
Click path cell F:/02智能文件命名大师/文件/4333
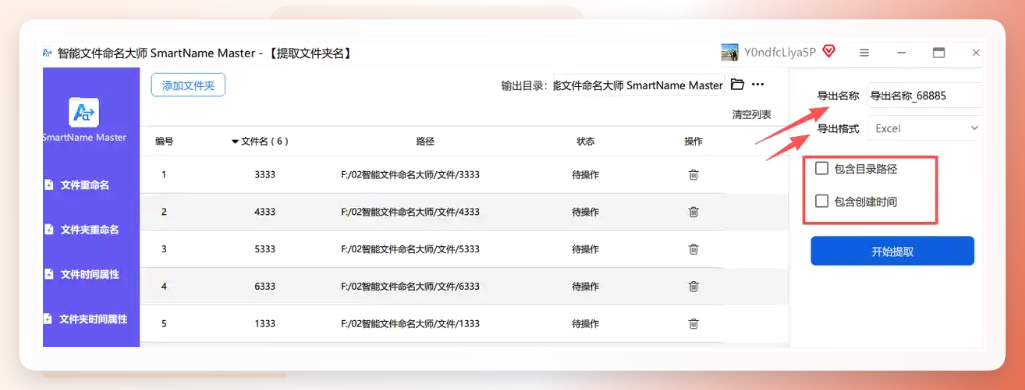click(x=411, y=212)
